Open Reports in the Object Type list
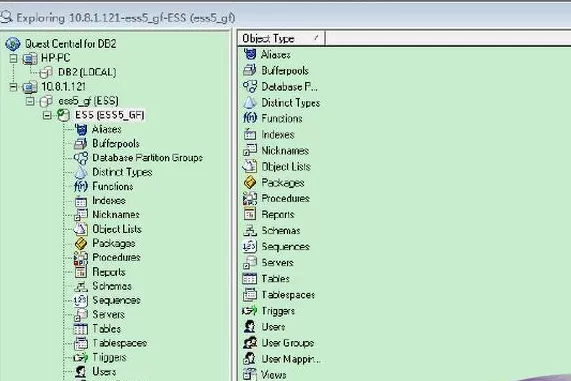 point(278,215)
